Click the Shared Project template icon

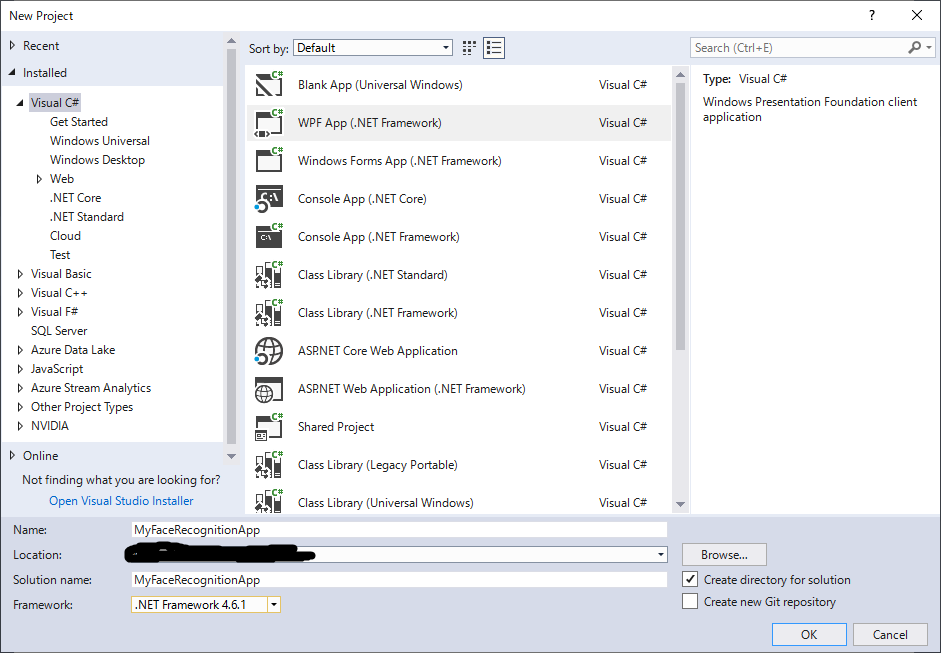point(269,427)
